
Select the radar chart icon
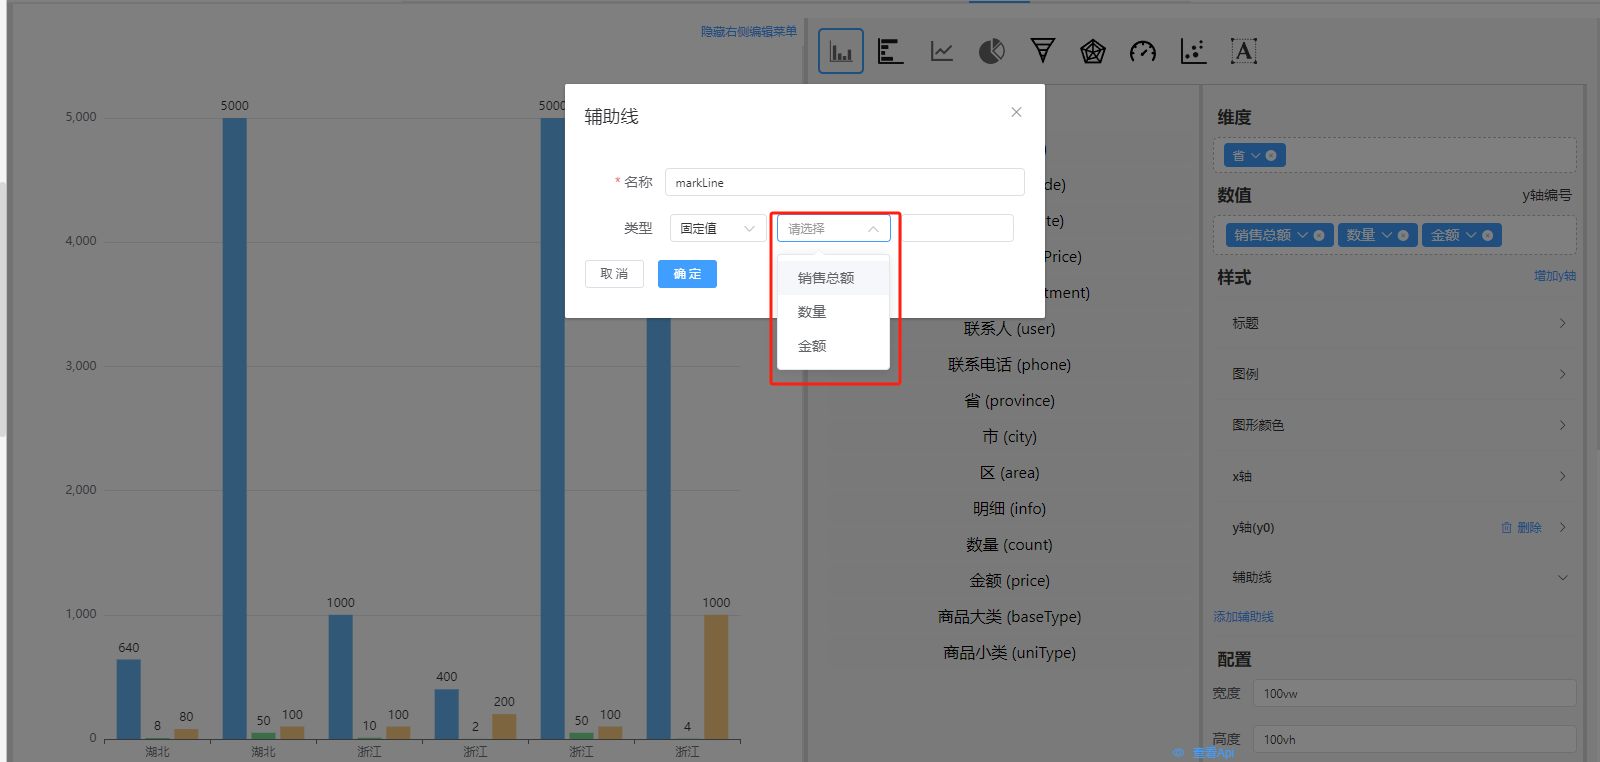pos(1092,51)
